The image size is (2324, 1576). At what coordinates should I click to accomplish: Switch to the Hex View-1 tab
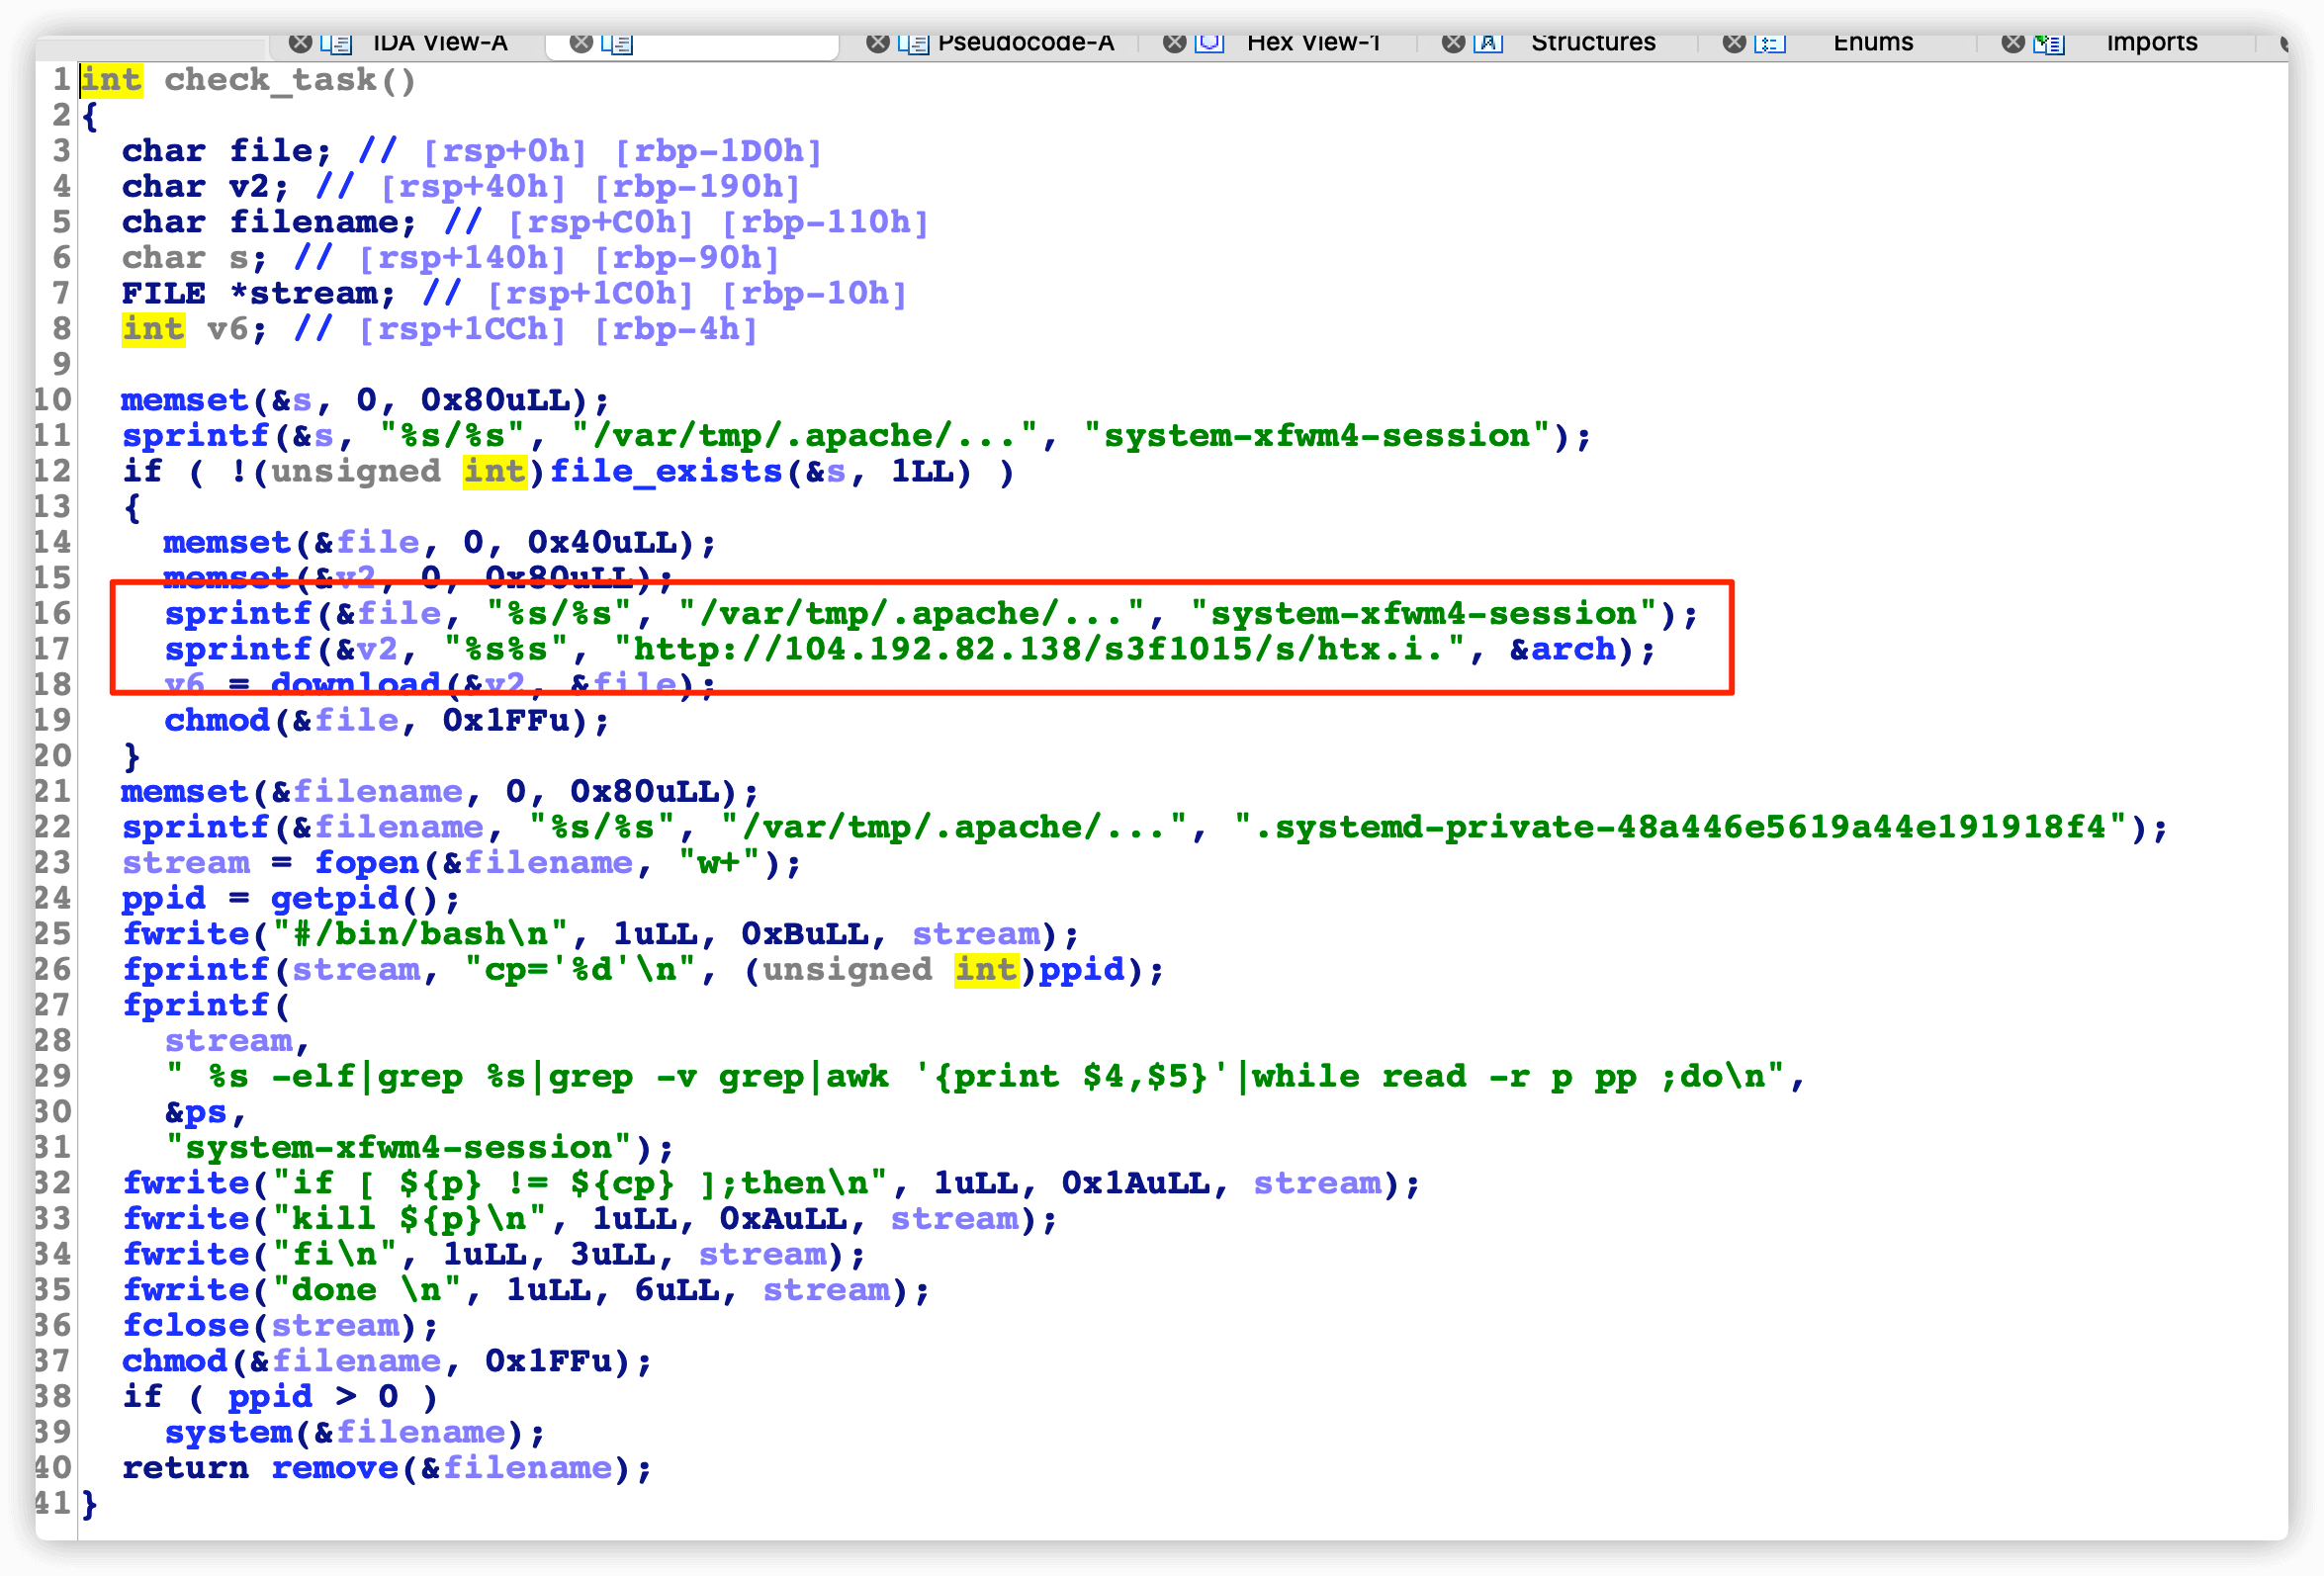[1313, 44]
